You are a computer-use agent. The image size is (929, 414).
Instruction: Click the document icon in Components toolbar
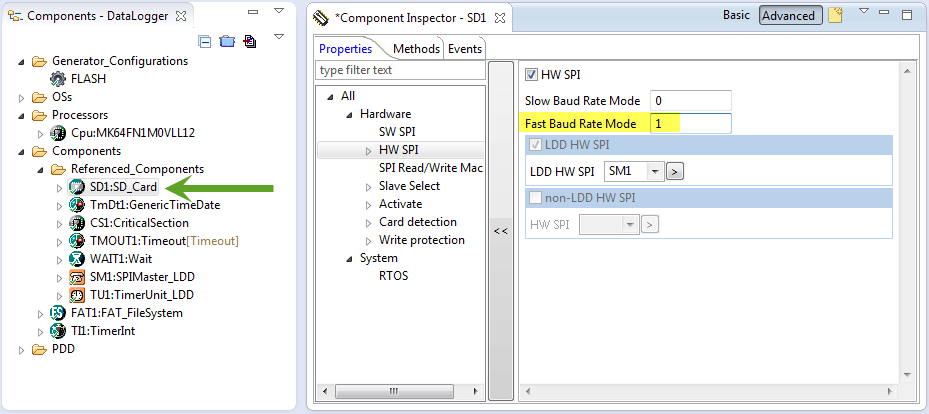(249, 42)
